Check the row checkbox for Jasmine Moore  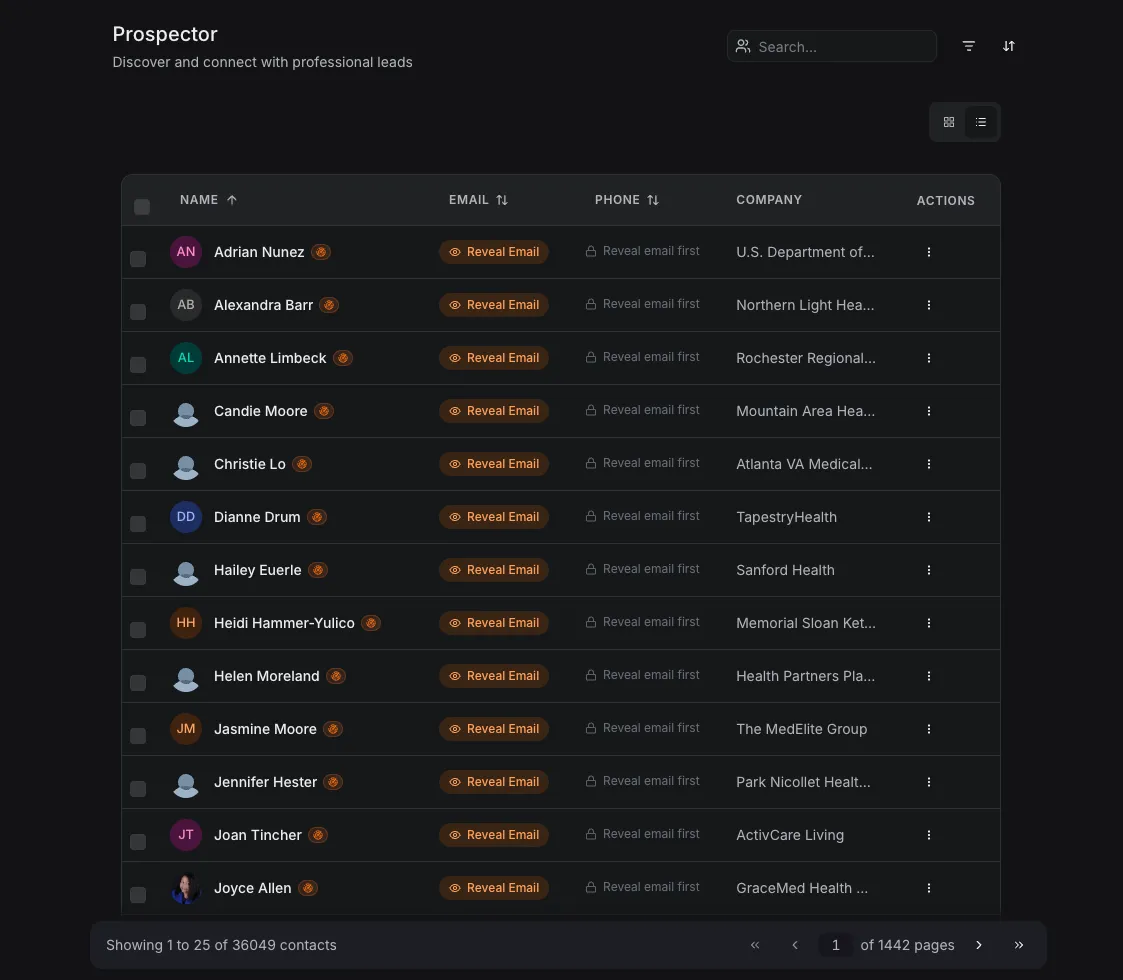(x=138, y=735)
